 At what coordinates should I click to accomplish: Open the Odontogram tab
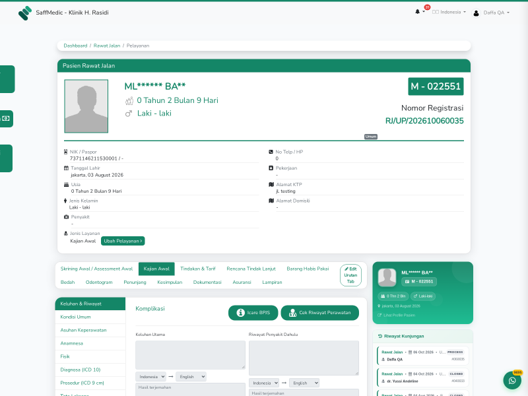pos(99,282)
